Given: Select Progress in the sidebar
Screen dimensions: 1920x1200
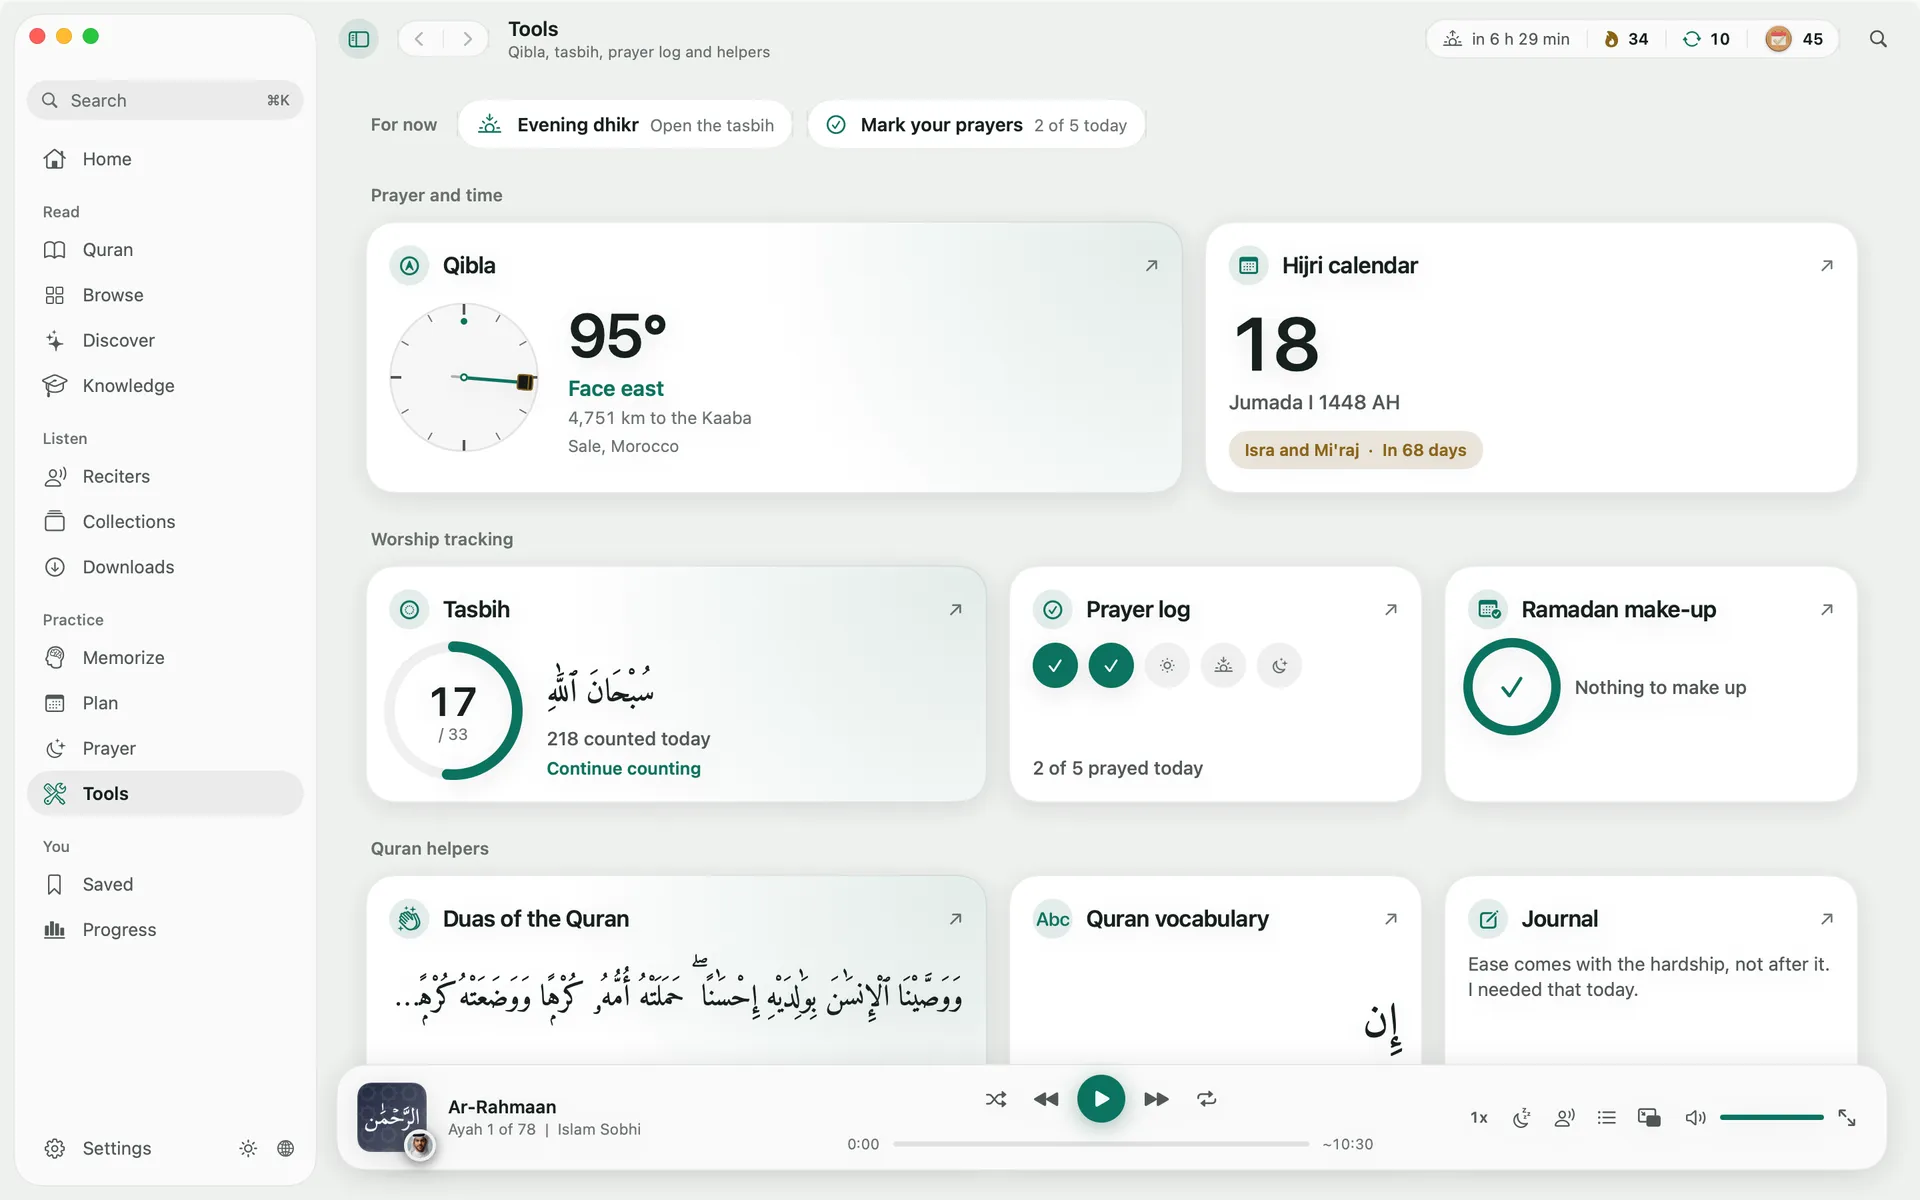Looking at the screenshot, I should point(165,930).
